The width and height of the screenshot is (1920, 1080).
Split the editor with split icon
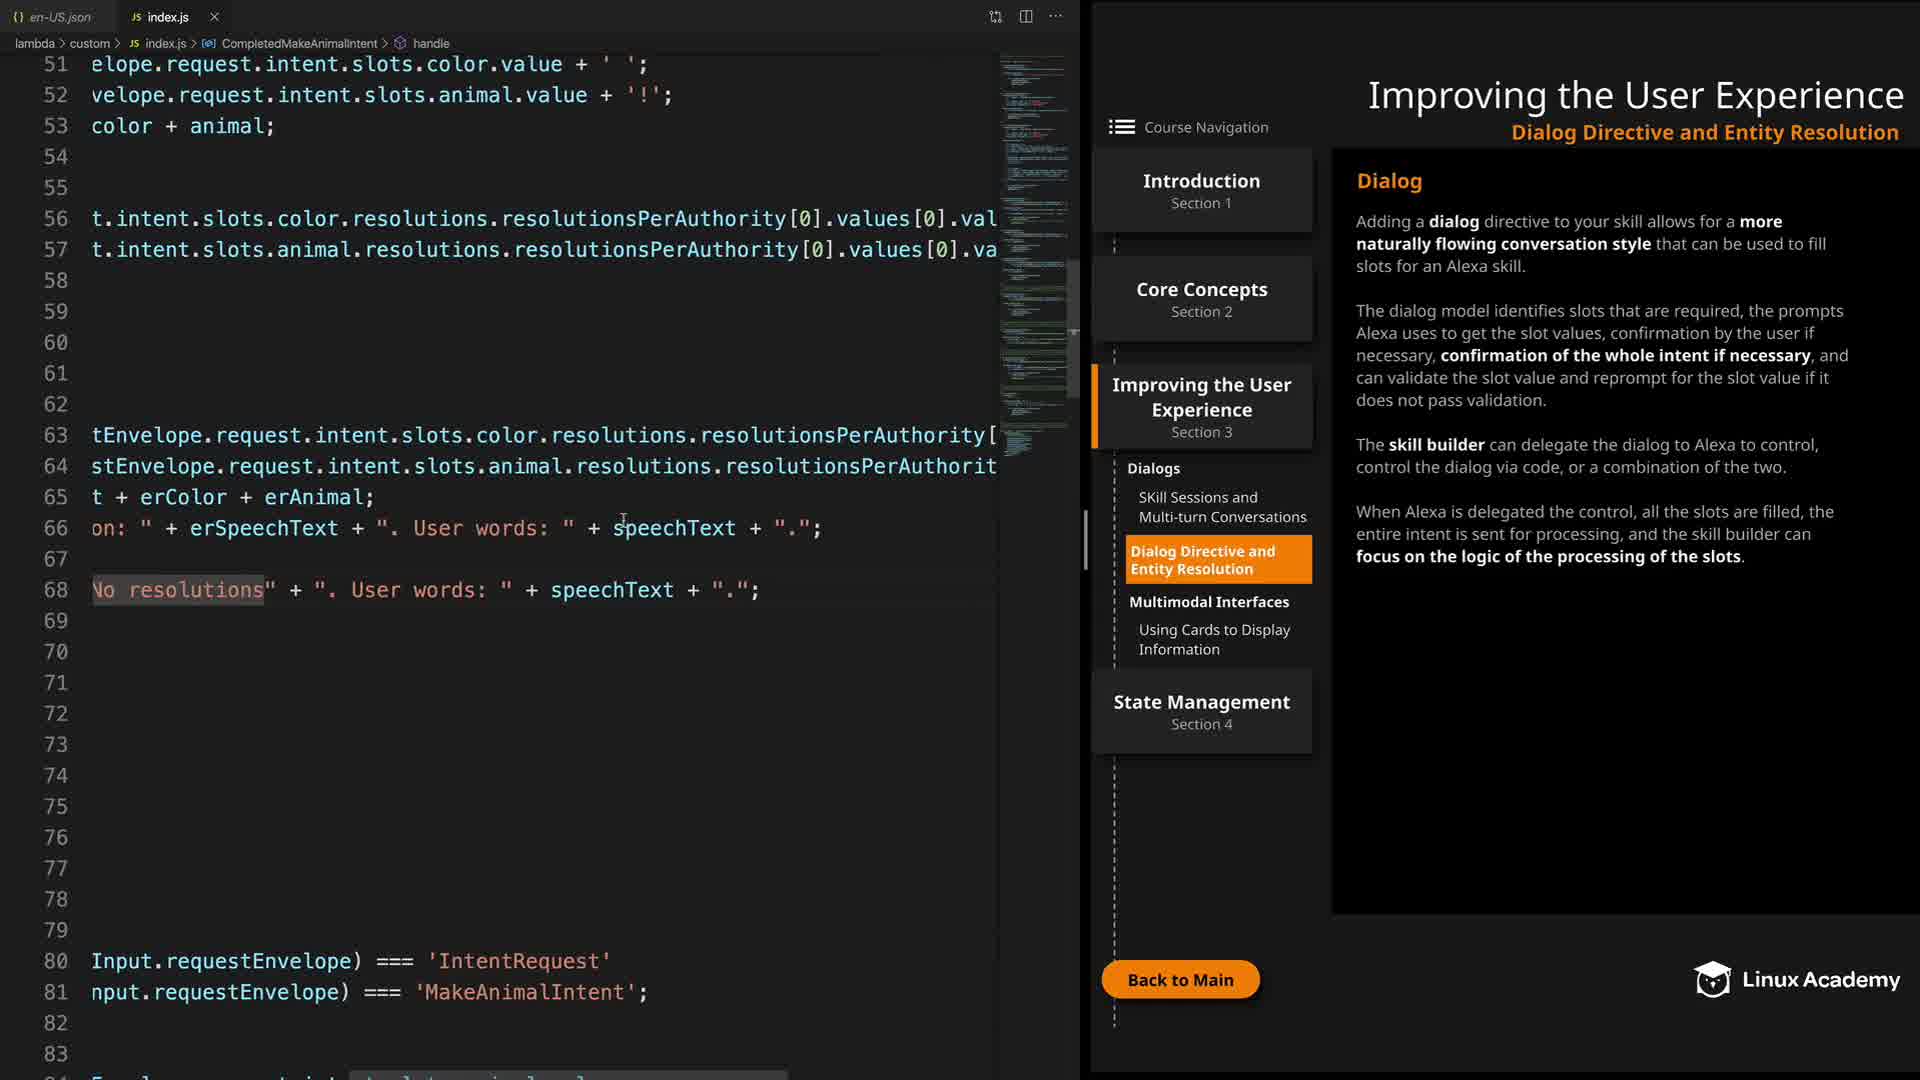point(1026,17)
